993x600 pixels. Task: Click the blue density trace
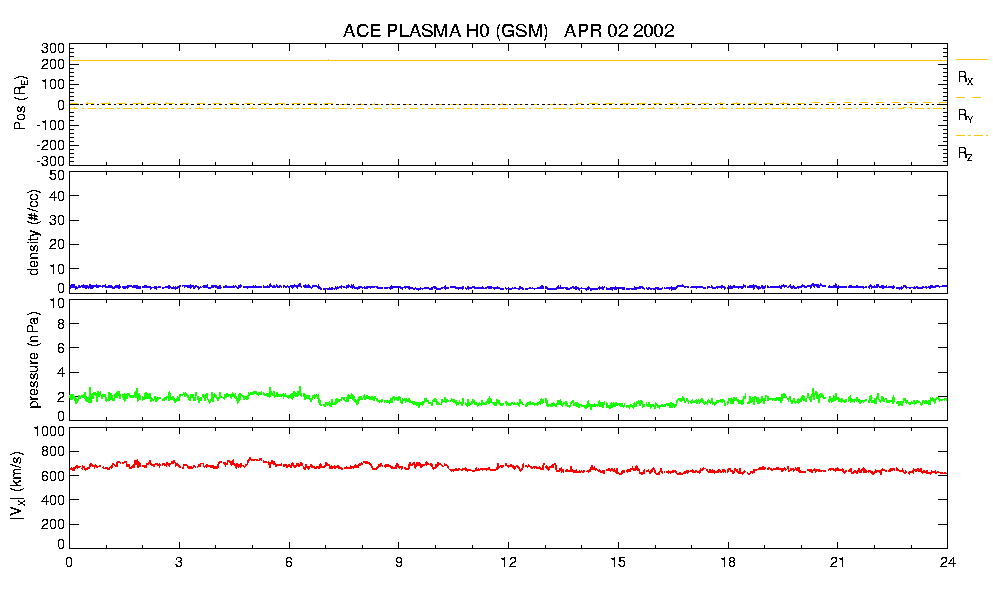[x=500, y=287]
